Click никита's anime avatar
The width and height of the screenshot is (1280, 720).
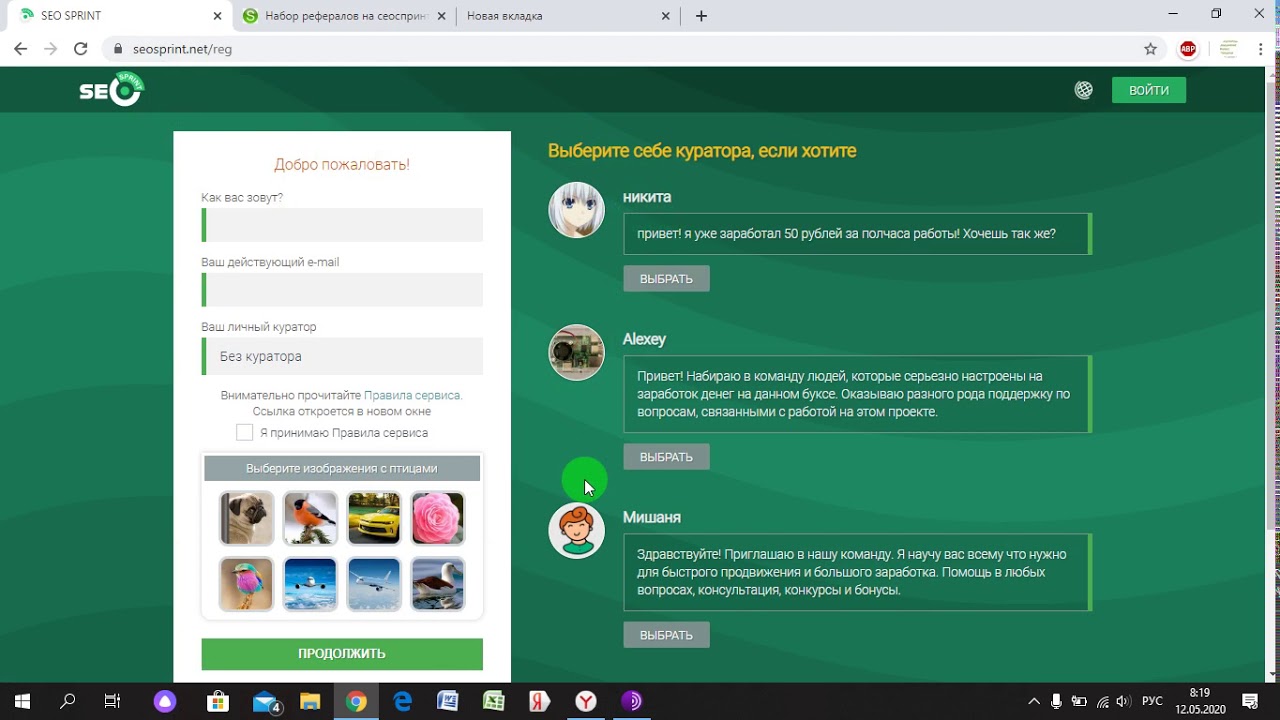coord(577,210)
